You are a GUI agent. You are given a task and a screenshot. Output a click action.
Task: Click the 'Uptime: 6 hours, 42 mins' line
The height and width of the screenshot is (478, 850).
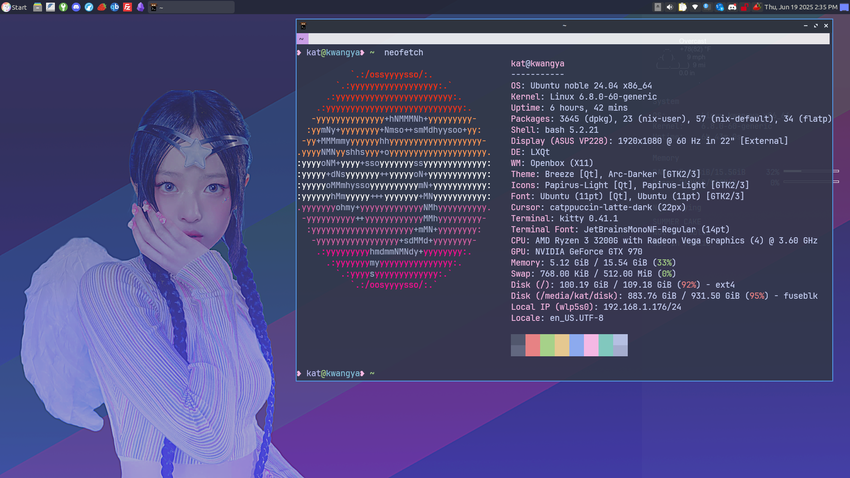coord(569,108)
